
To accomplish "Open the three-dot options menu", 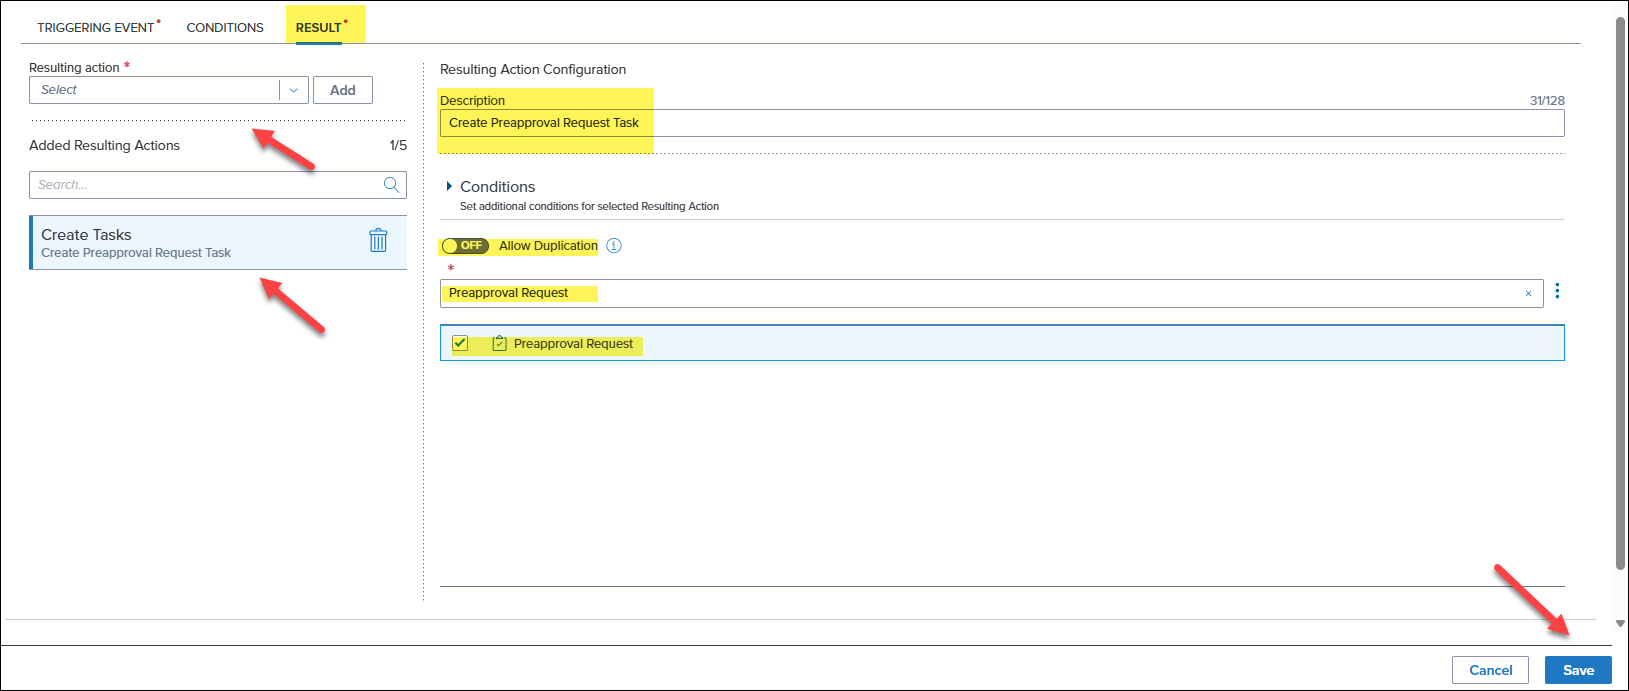I will pyautogui.click(x=1557, y=292).
